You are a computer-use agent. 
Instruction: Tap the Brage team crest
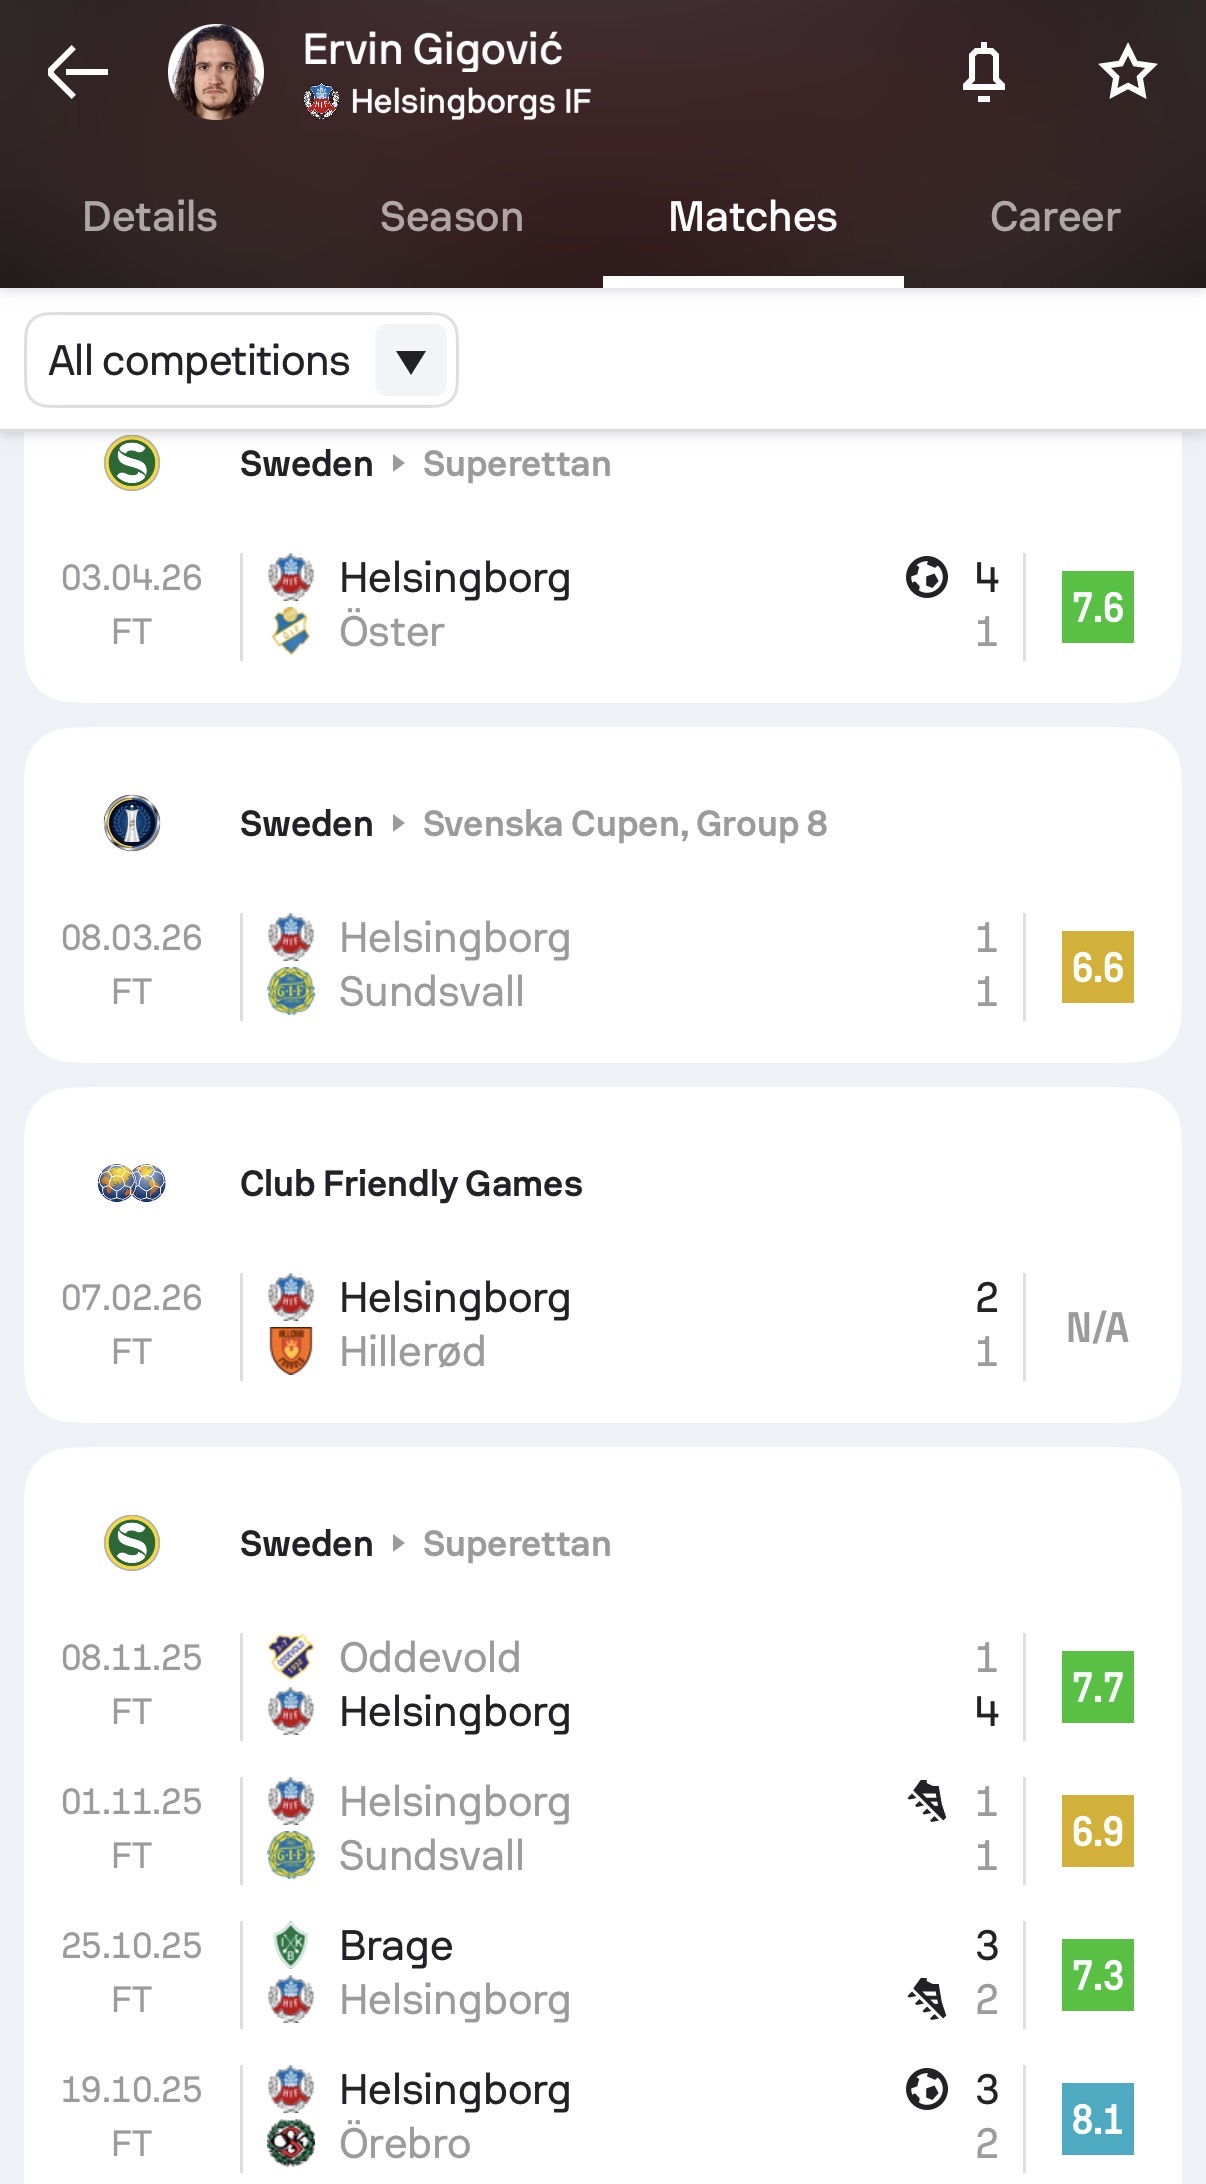click(x=291, y=1945)
